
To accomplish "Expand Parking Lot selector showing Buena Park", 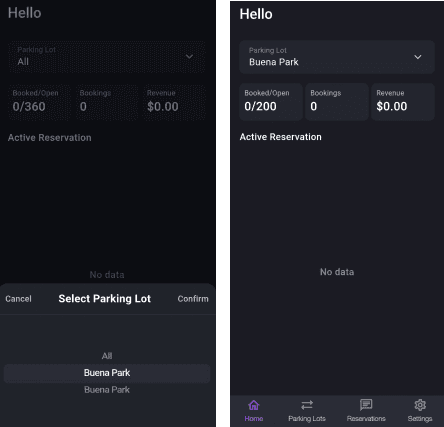I will pyautogui.click(x=337, y=57).
